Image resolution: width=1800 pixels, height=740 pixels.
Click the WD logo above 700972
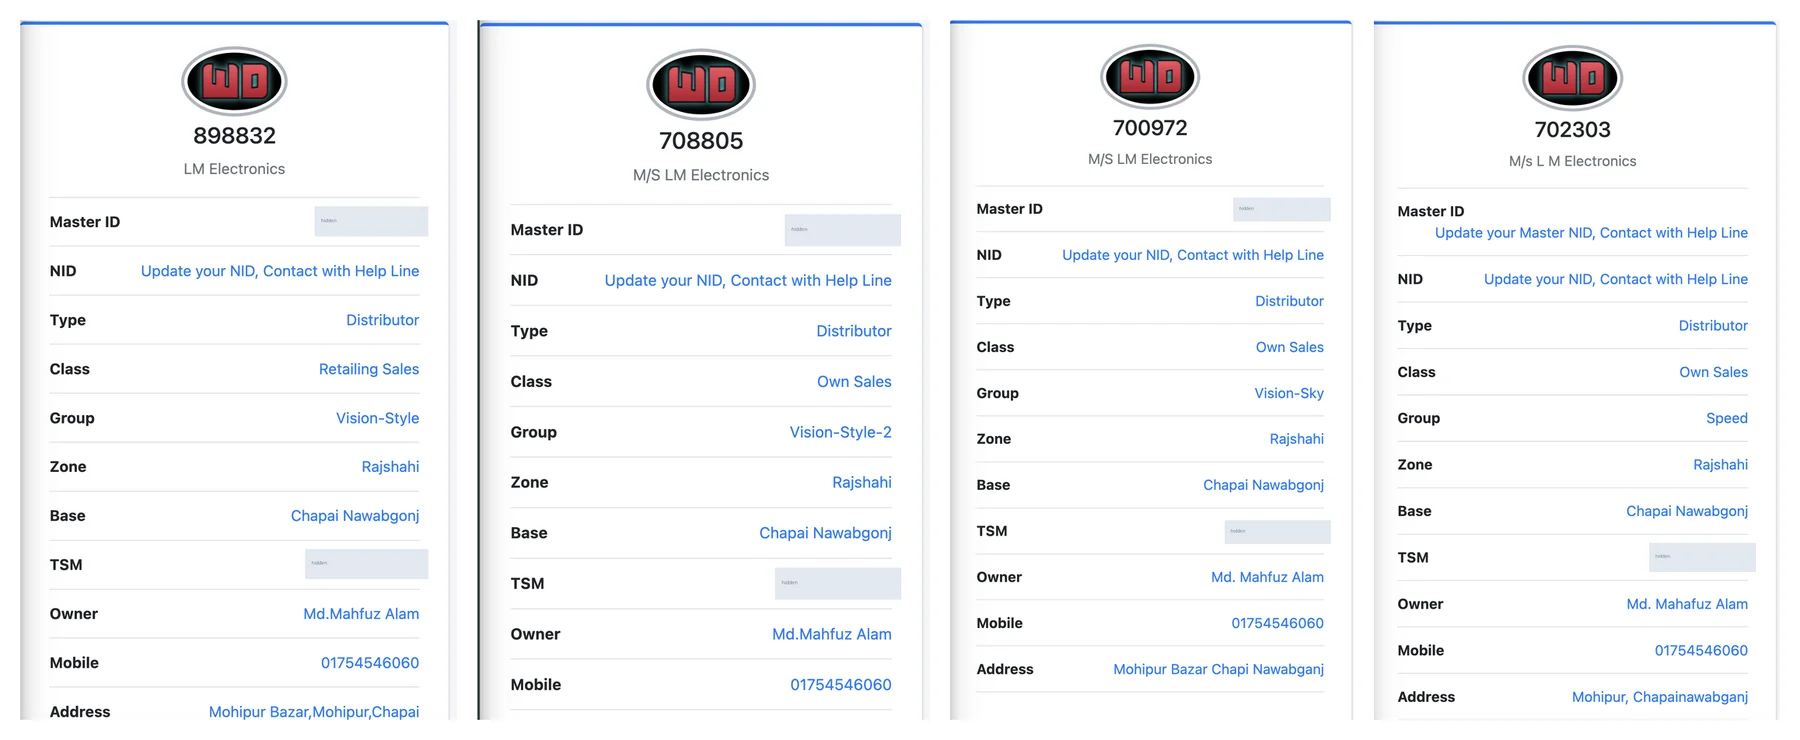tap(1150, 77)
